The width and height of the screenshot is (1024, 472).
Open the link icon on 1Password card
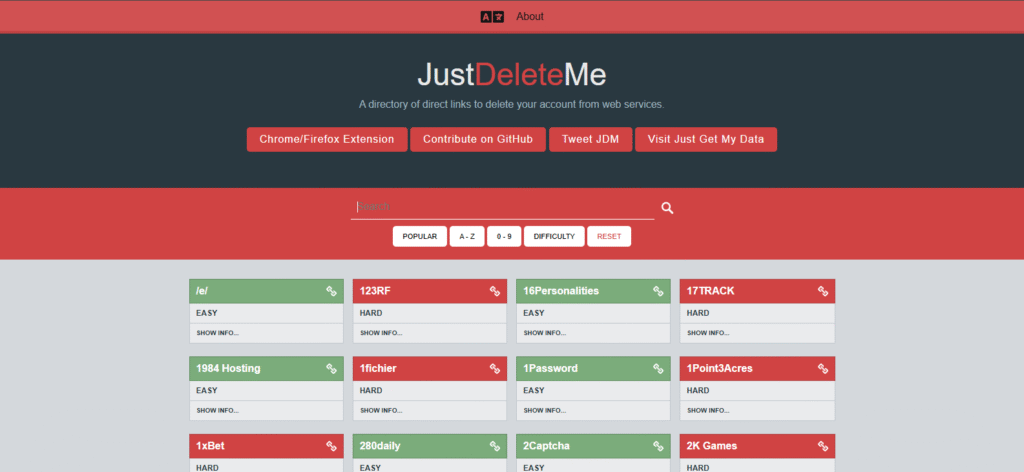tap(658, 368)
